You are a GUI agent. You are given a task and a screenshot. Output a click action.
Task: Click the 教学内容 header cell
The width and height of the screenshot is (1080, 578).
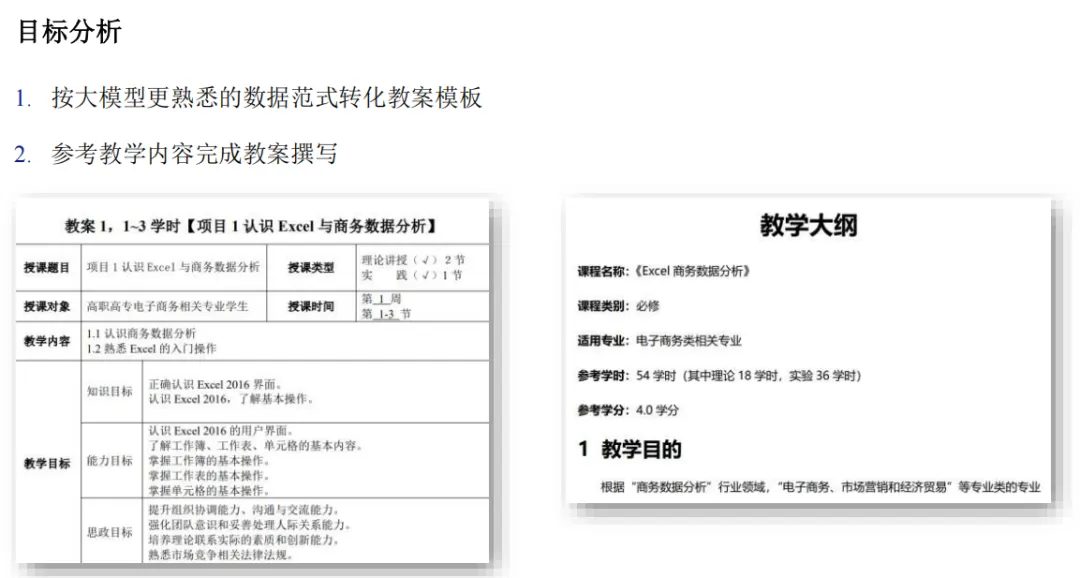pyautogui.click(x=48, y=341)
